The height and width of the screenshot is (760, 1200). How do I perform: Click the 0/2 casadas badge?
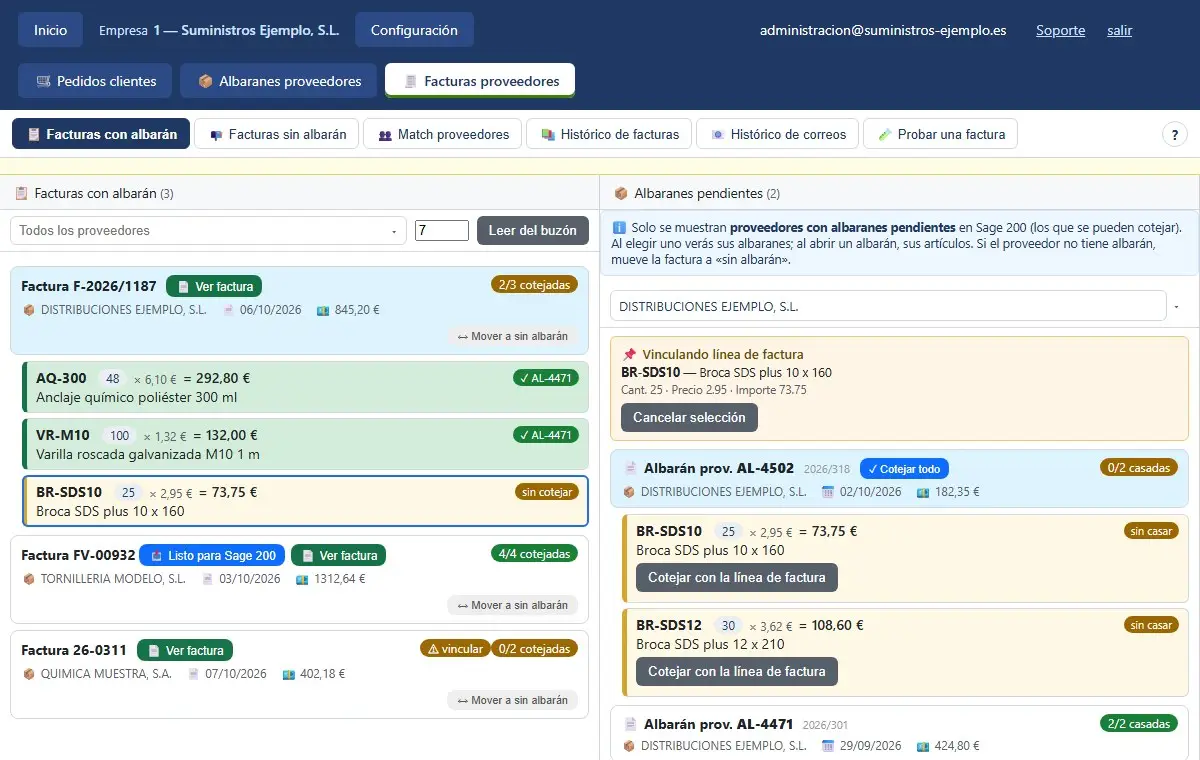click(x=1139, y=468)
